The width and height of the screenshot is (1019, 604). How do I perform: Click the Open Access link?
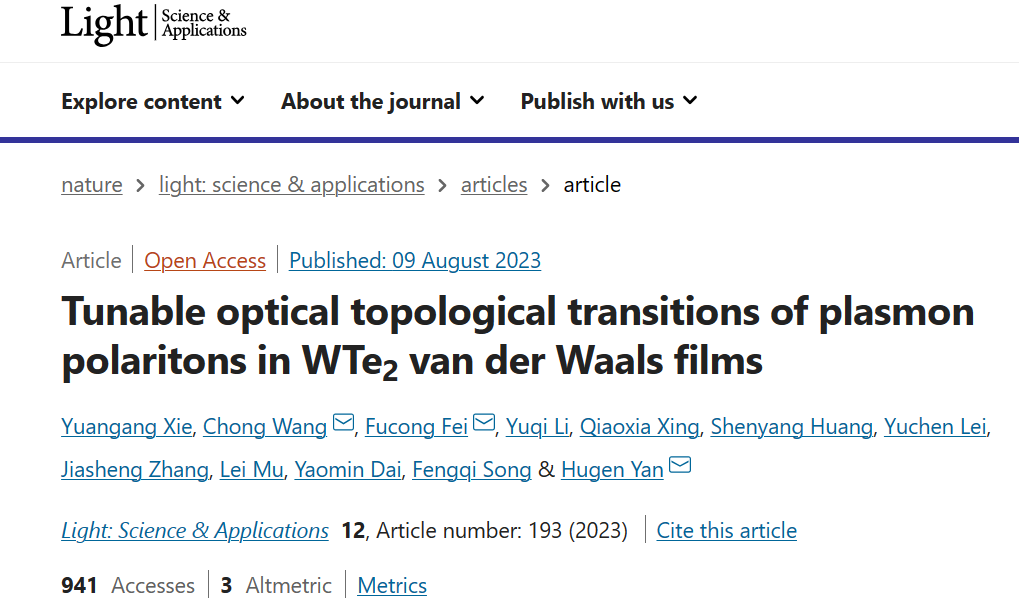(205, 261)
